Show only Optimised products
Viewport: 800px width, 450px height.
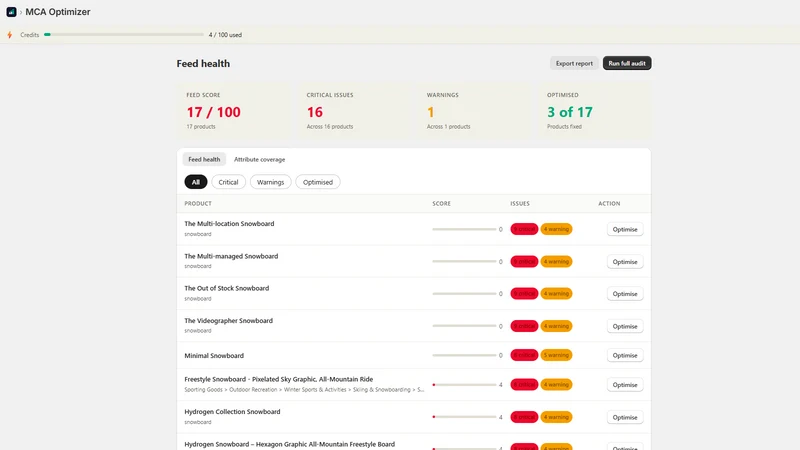tap(317, 182)
